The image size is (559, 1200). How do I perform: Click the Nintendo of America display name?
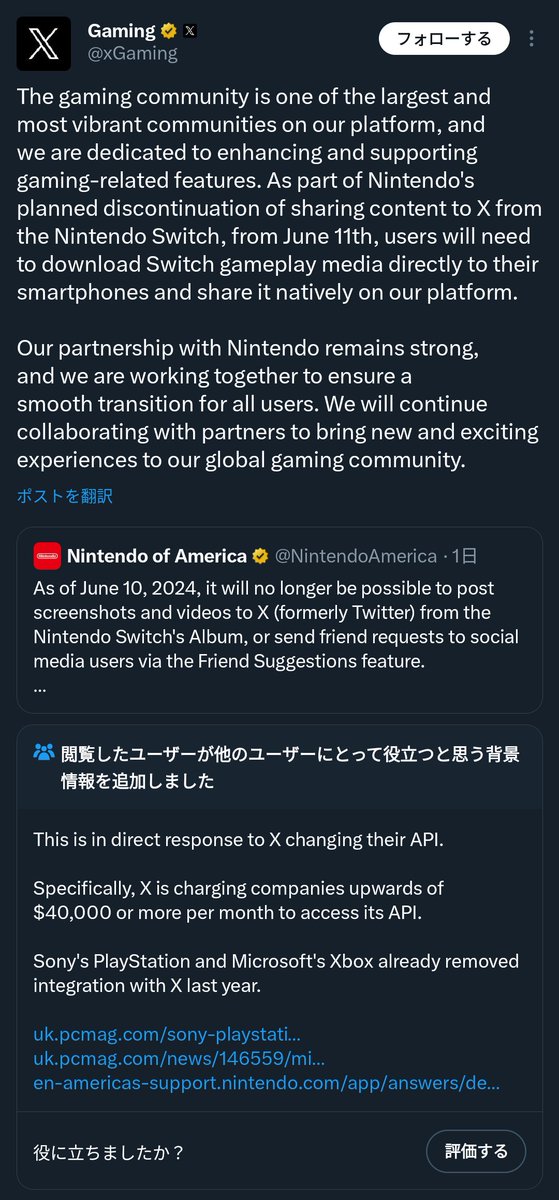pos(157,555)
